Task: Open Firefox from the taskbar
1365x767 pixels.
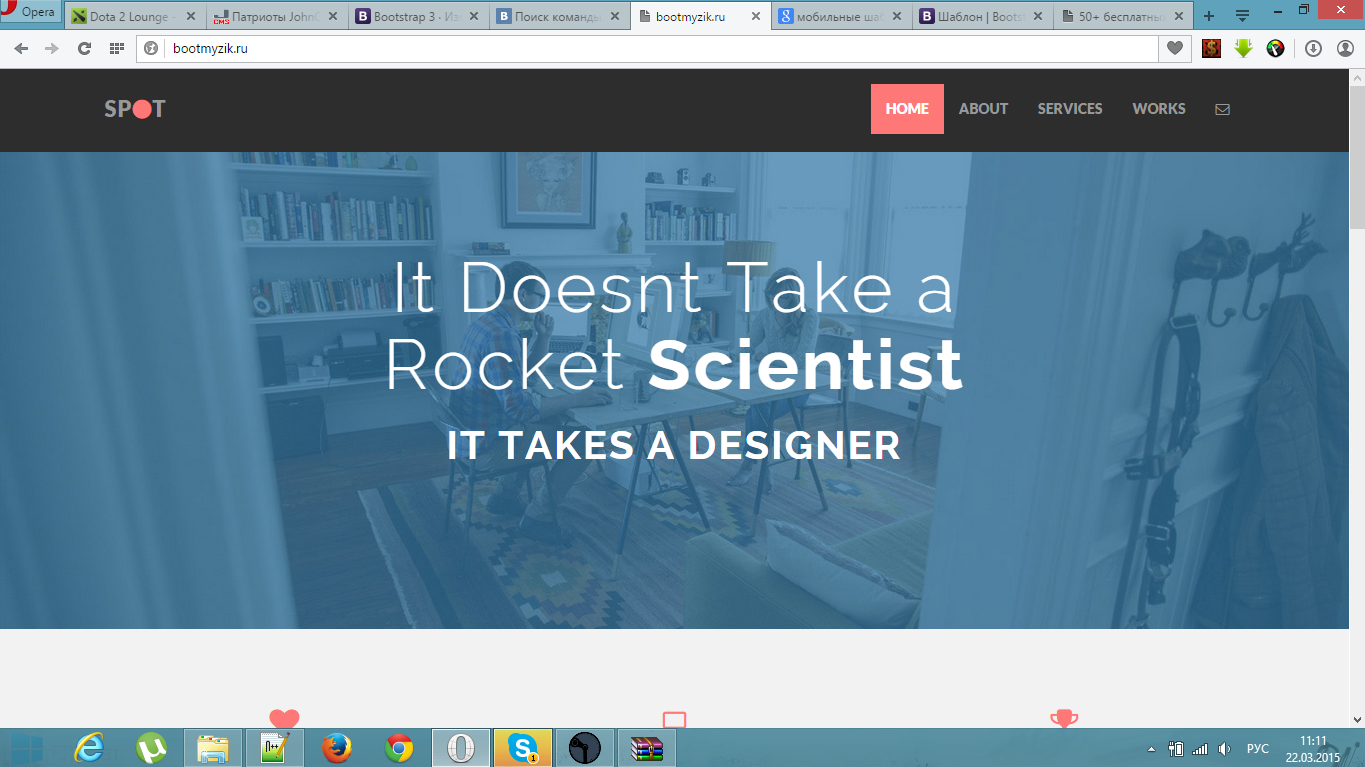Action: (x=337, y=748)
